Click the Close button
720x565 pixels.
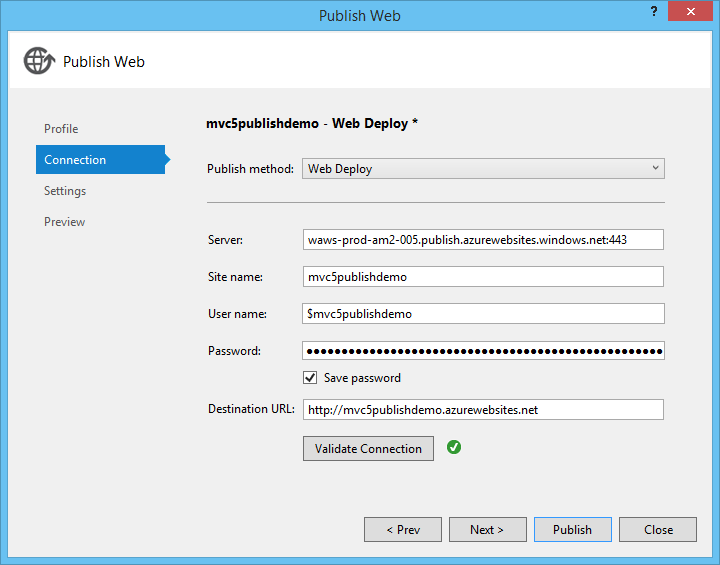pyautogui.click(x=658, y=530)
